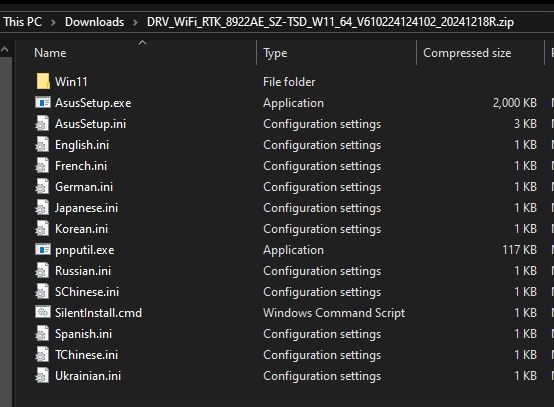Select the Korean.ini file name
The height and width of the screenshot is (407, 554).
click(x=81, y=229)
